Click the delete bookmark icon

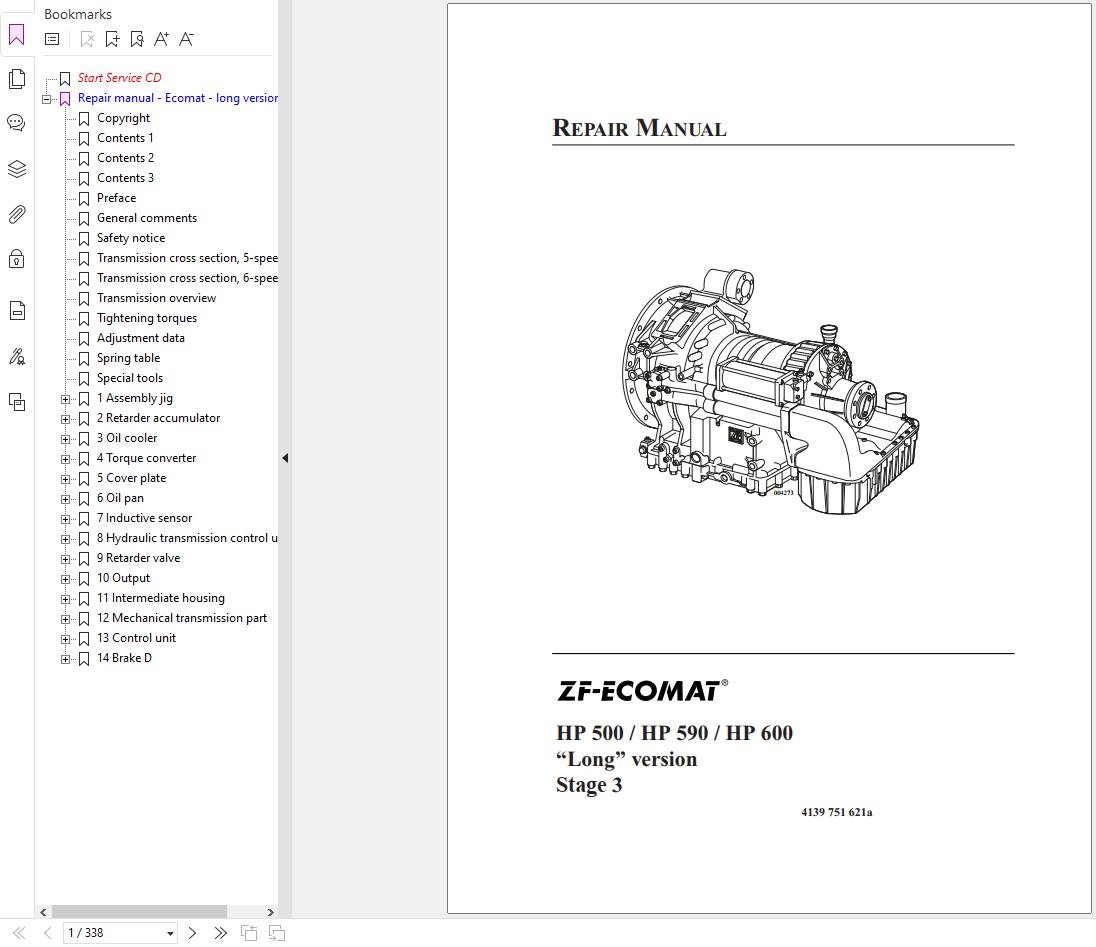(87, 39)
